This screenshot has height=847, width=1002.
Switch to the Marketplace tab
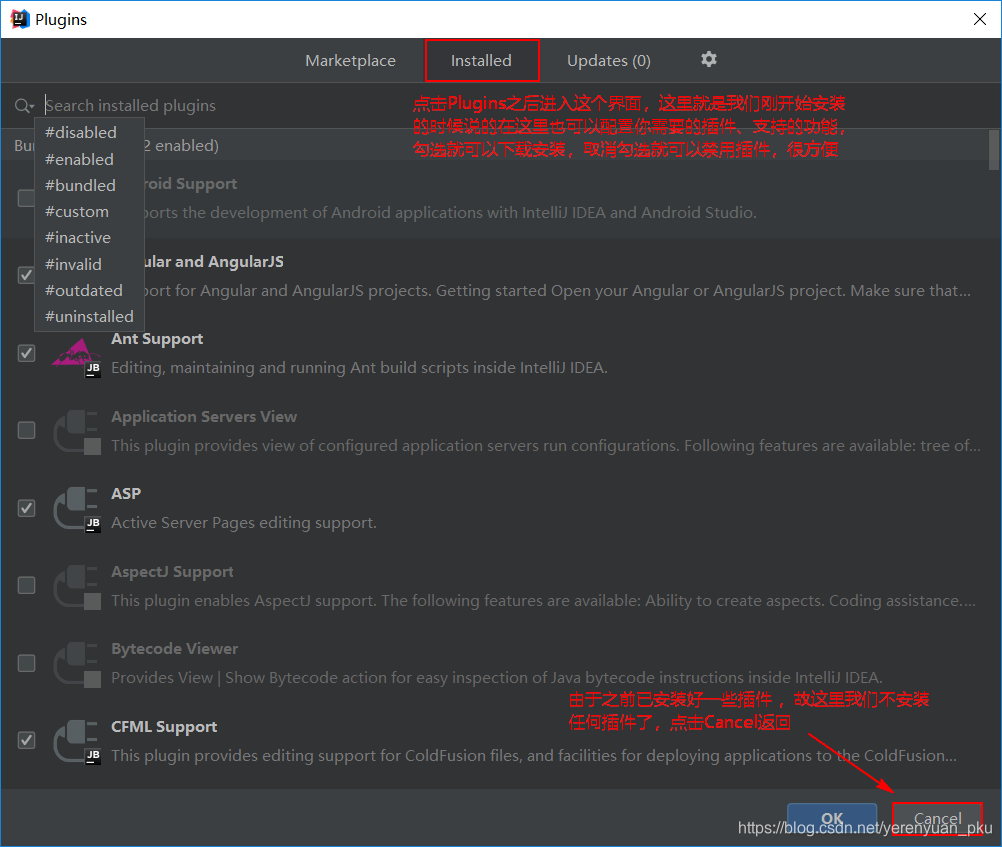coord(350,61)
